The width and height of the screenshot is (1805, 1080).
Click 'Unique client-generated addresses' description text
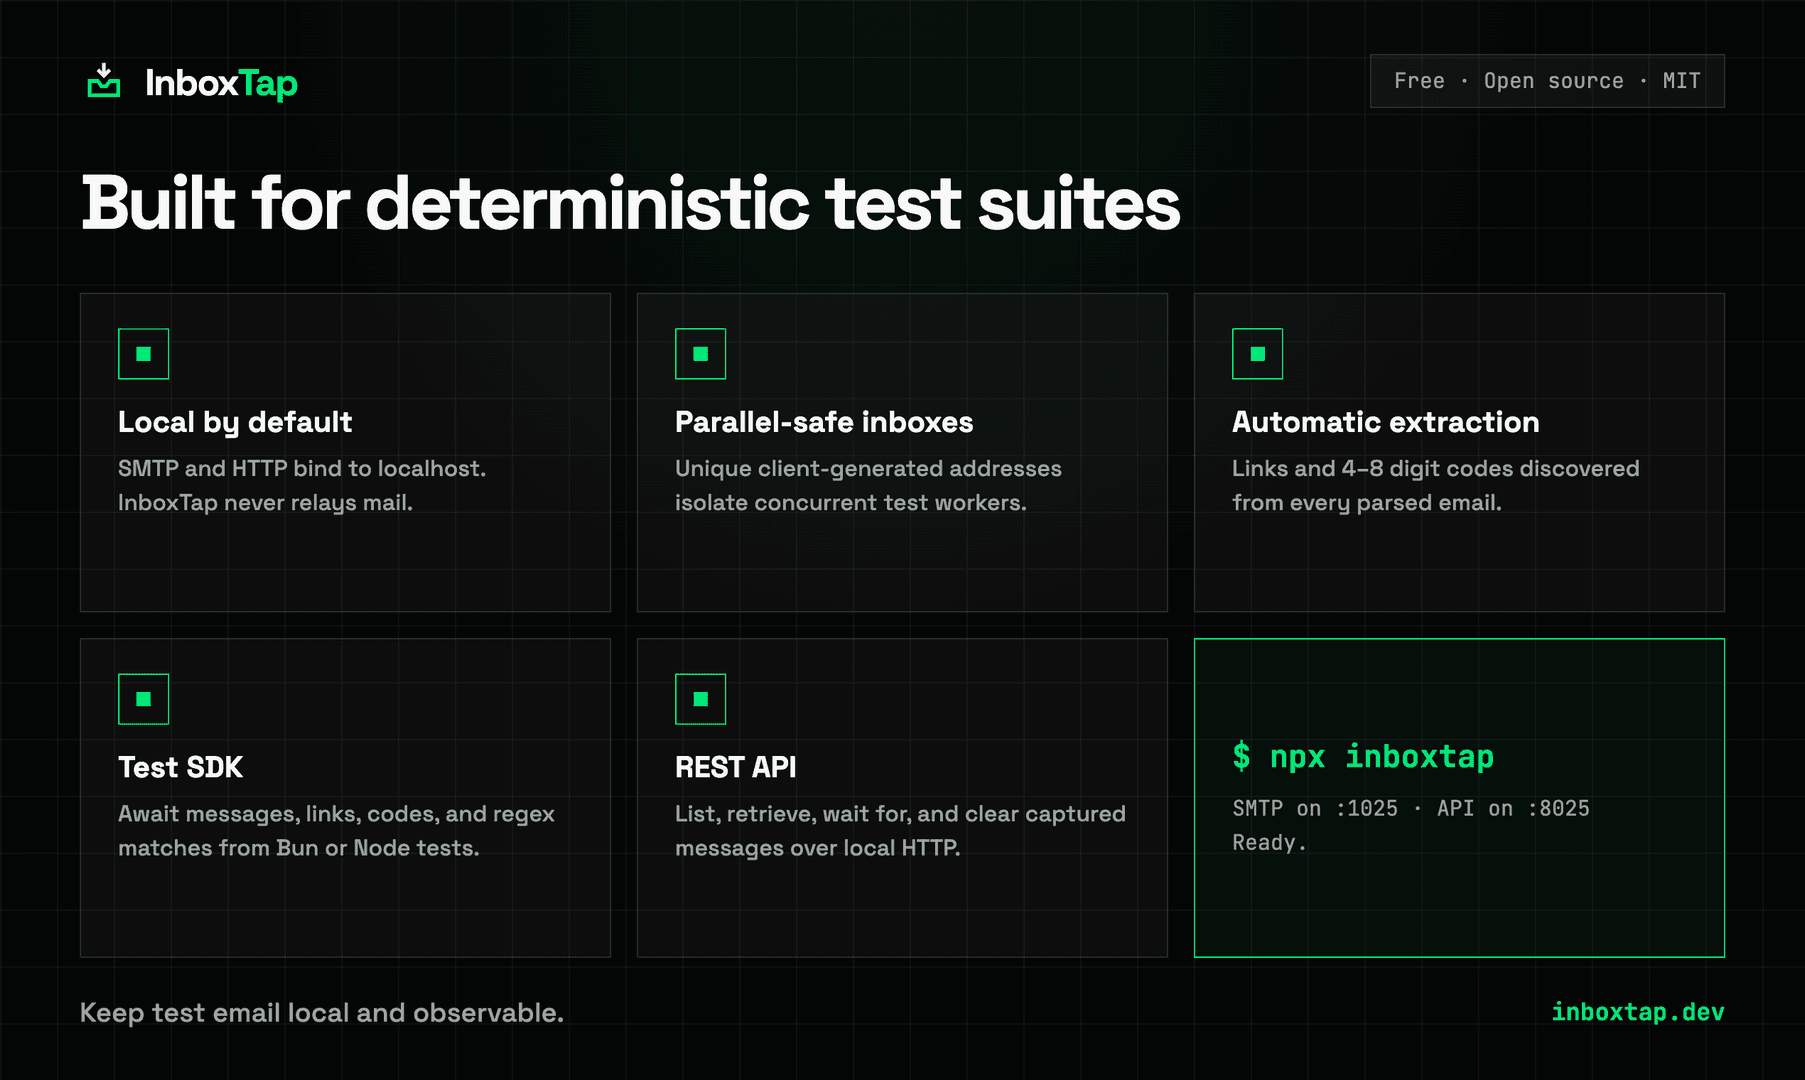pos(868,468)
